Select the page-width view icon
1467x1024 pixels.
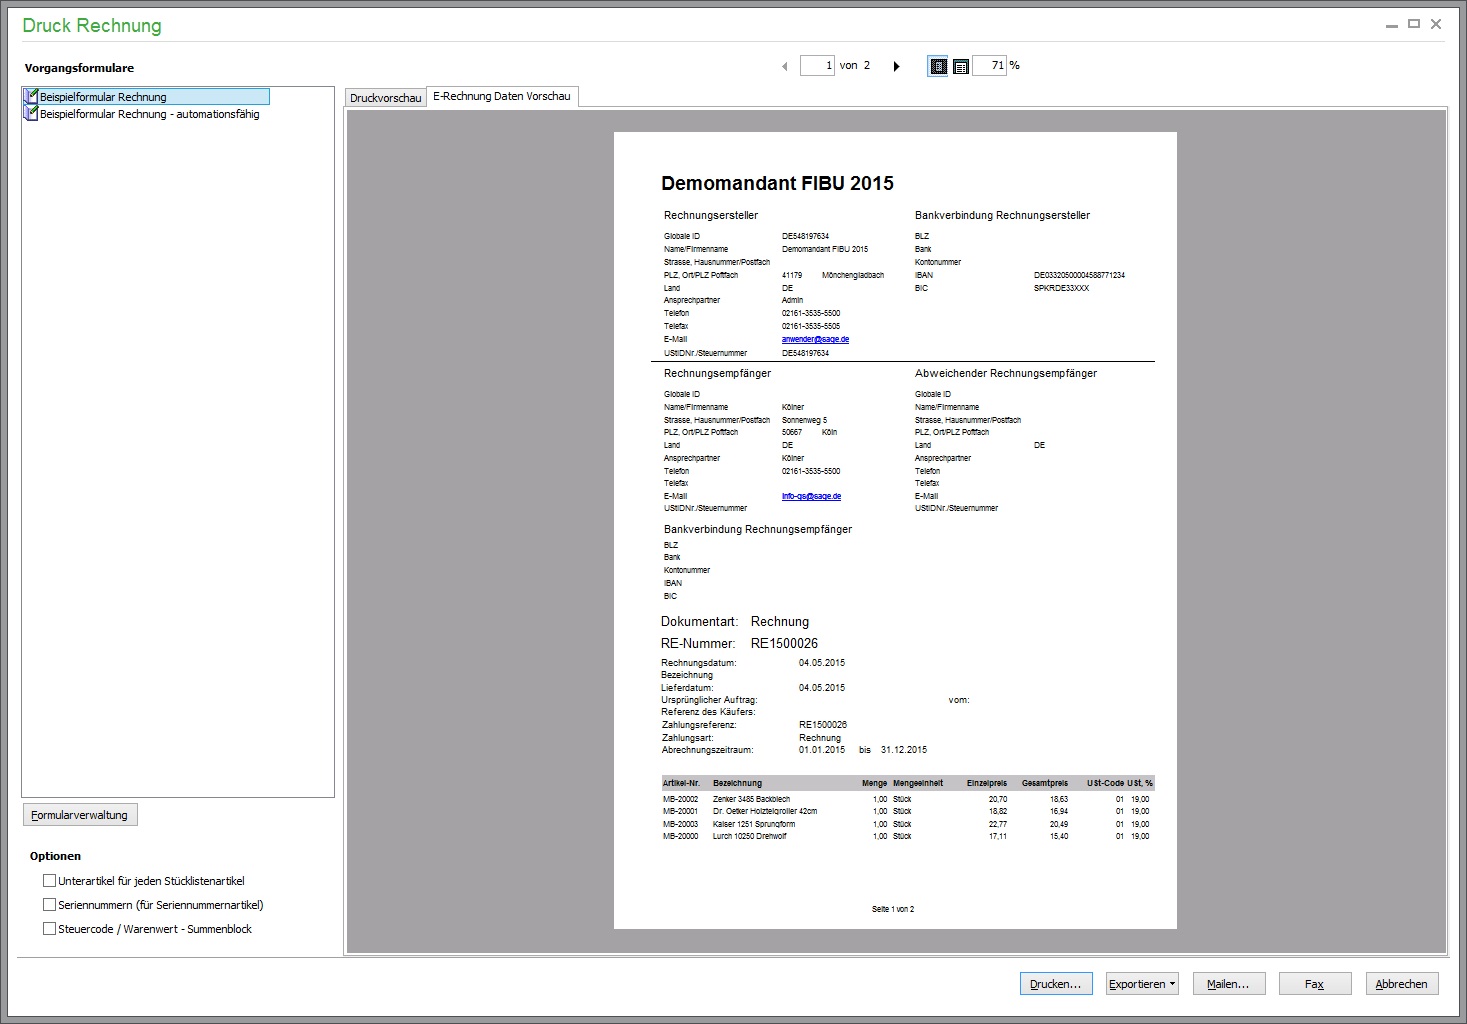tap(961, 66)
